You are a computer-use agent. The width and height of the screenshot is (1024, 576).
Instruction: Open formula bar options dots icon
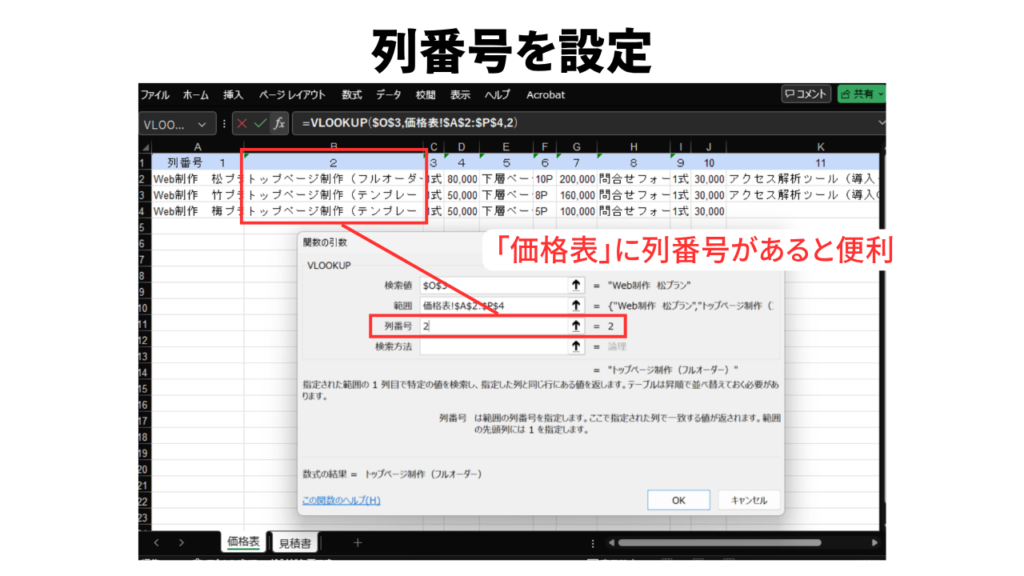coord(224,123)
